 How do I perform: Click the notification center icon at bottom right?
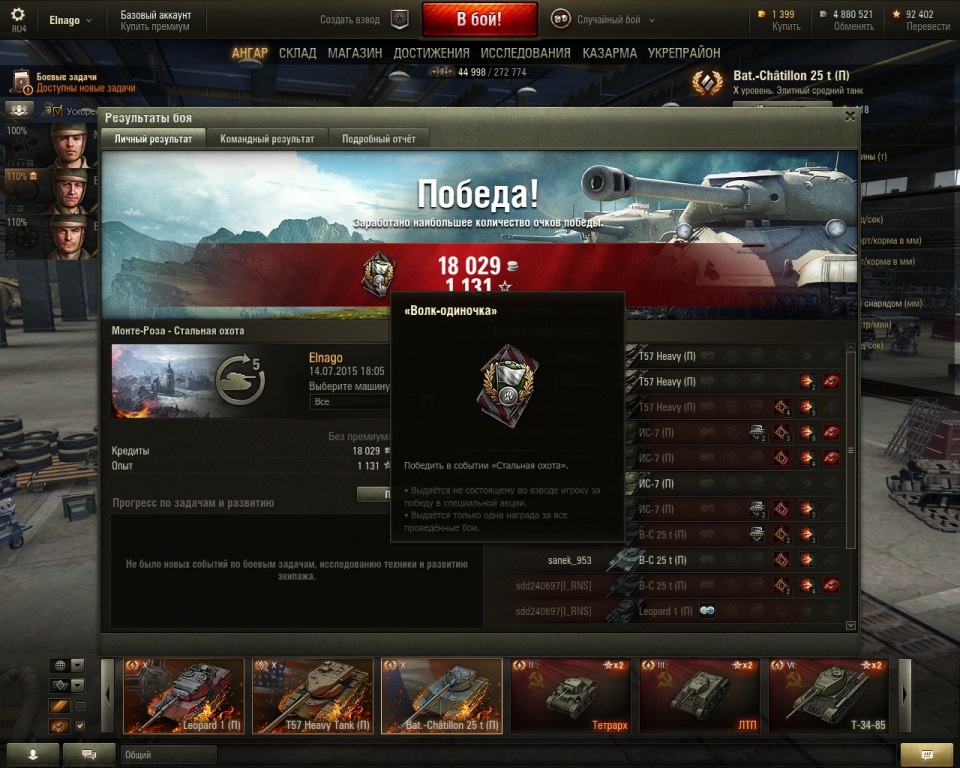(927, 755)
